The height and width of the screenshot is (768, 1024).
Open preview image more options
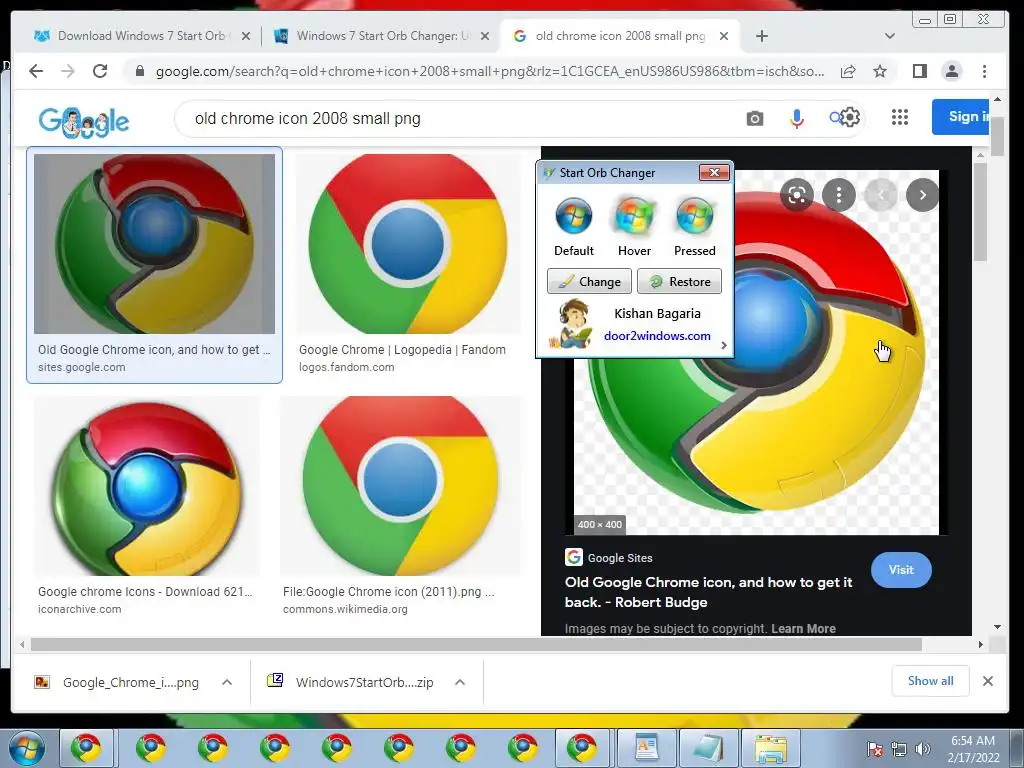pyautogui.click(x=839, y=195)
